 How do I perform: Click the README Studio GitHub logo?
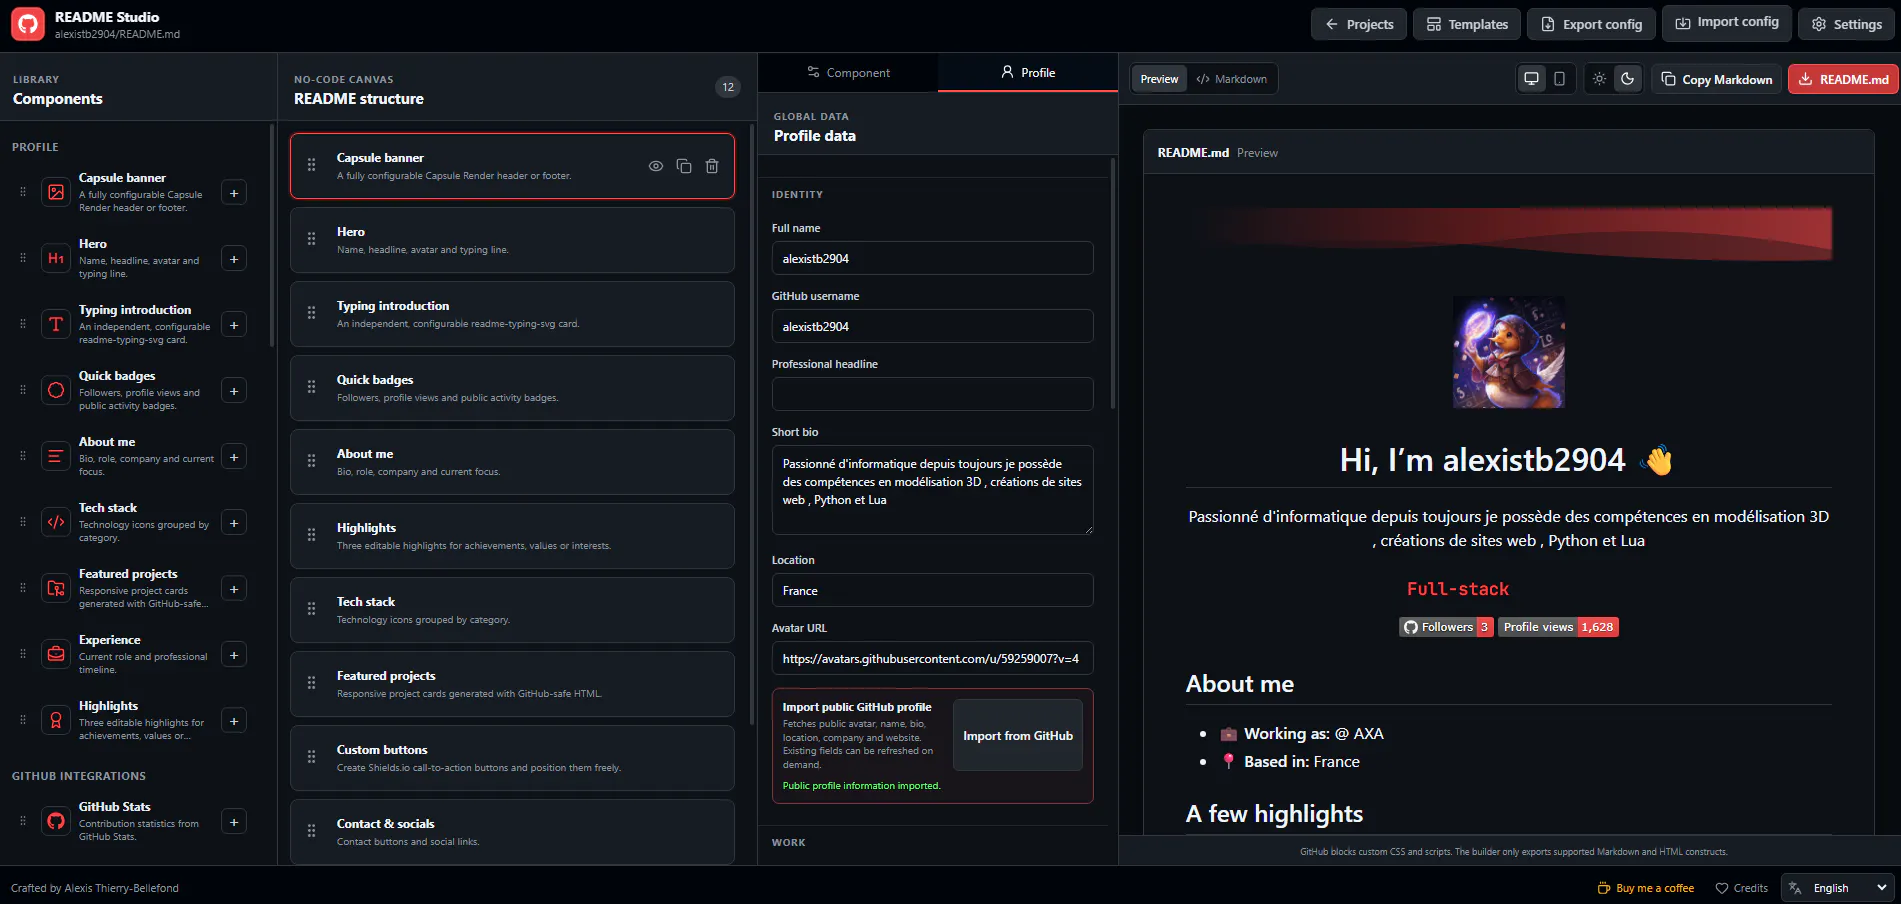[x=28, y=25]
